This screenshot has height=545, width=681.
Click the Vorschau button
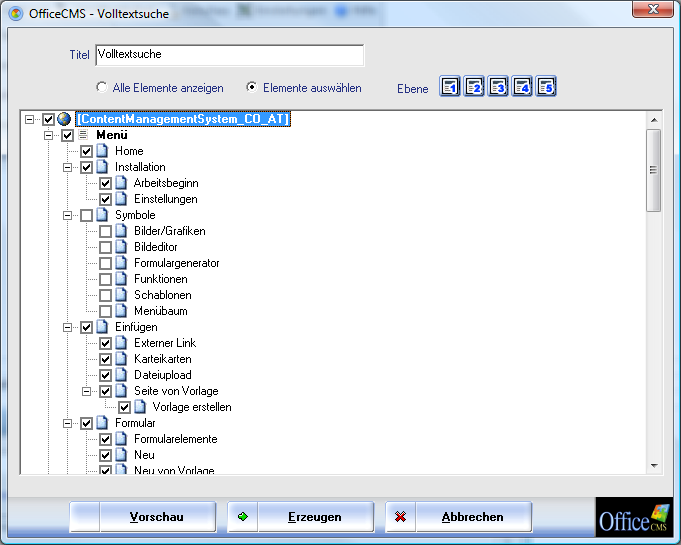tap(143, 517)
